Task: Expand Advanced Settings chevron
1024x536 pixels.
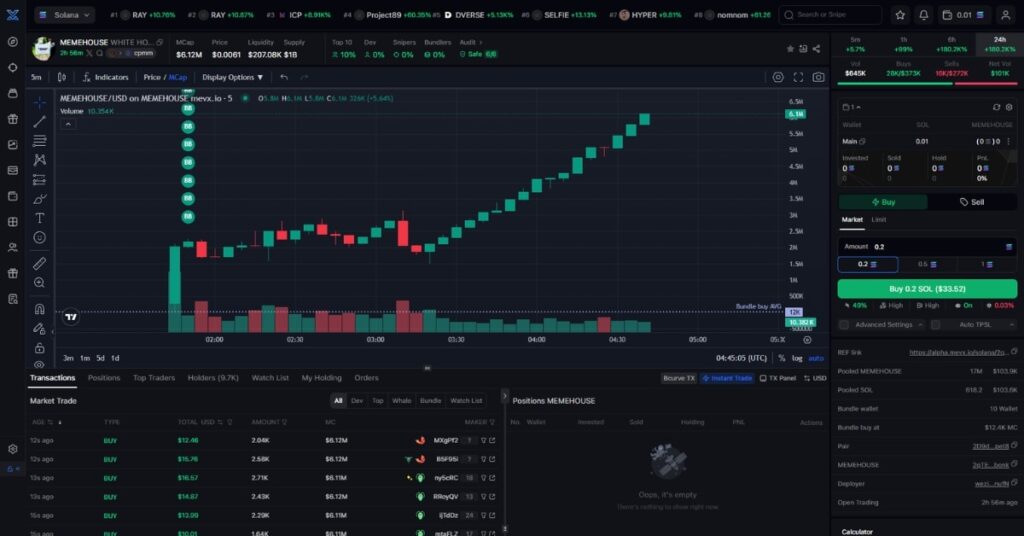Action: click(x=920, y=324)
